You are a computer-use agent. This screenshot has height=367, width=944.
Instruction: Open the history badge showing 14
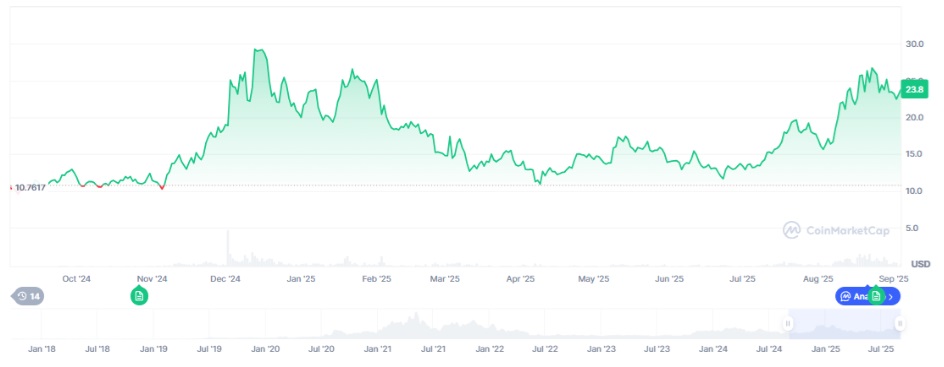(x=28, y=296)
